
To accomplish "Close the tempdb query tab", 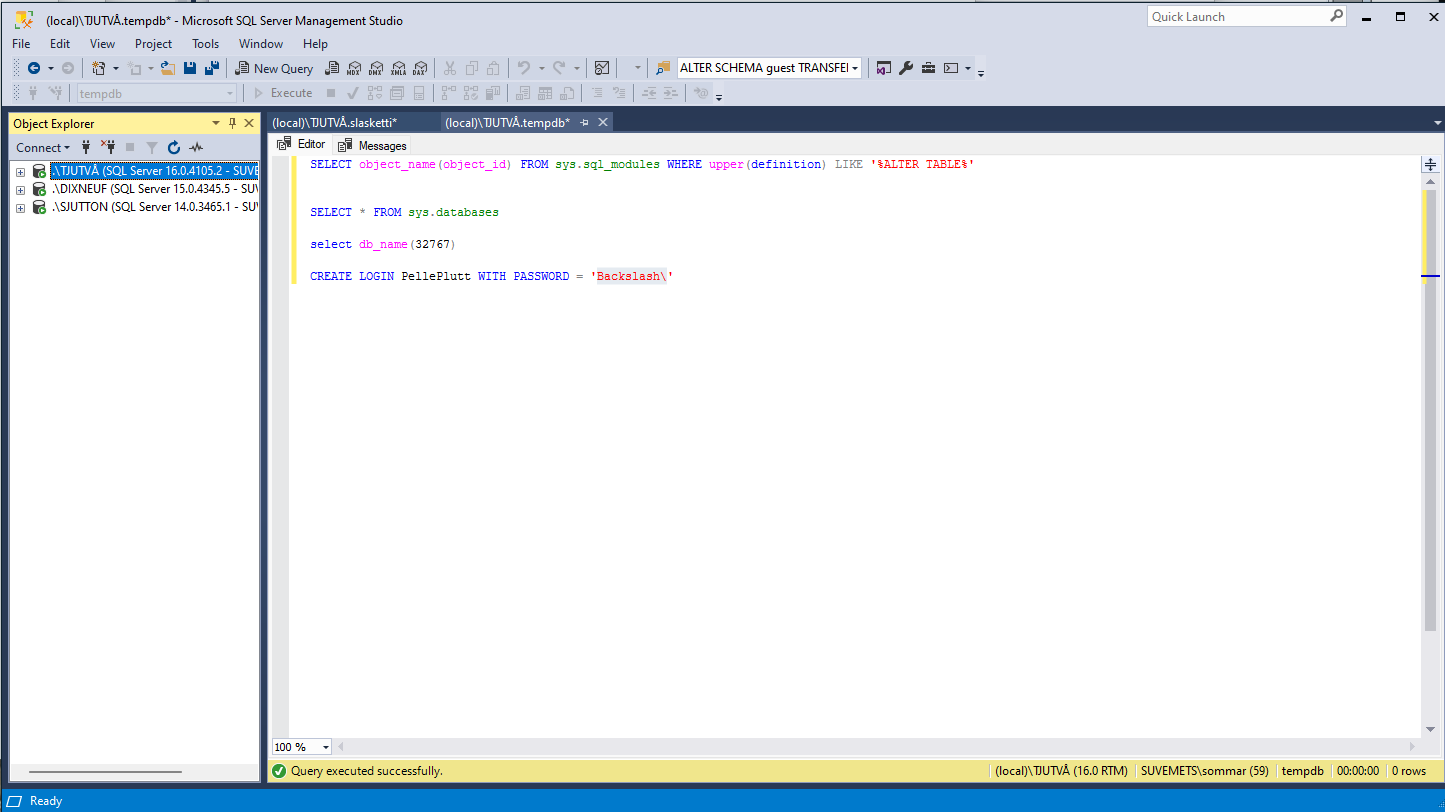I will (603, 122).
